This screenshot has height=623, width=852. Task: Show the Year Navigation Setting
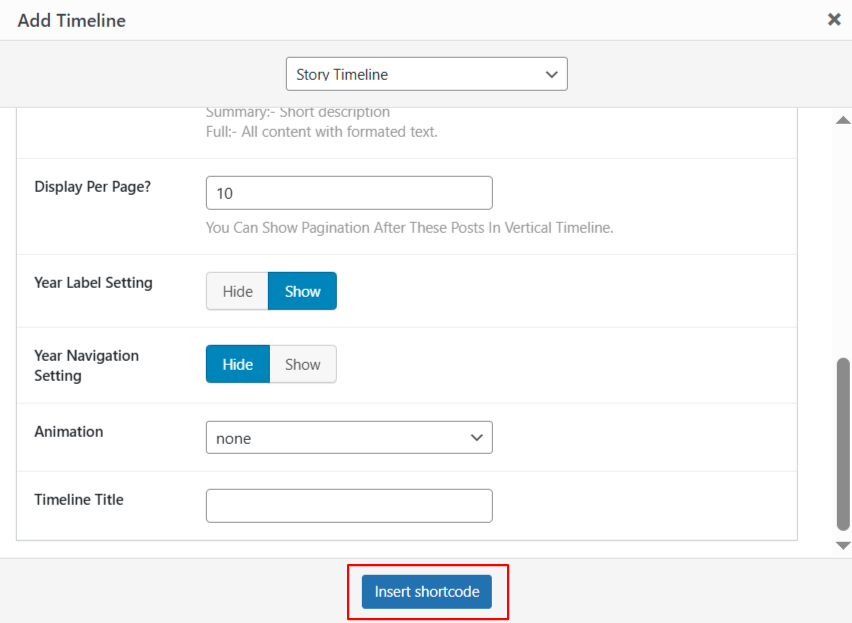coord(303,364)
